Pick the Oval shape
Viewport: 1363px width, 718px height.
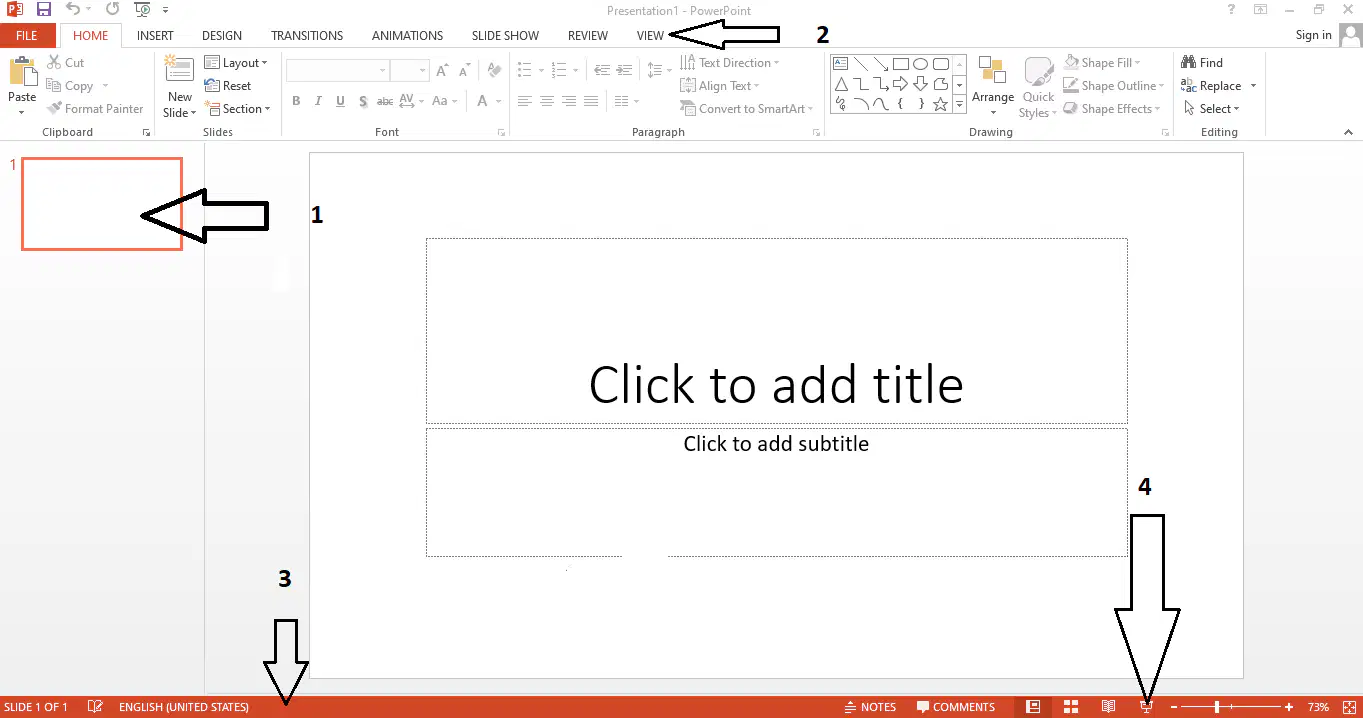[x=920, y=63]
